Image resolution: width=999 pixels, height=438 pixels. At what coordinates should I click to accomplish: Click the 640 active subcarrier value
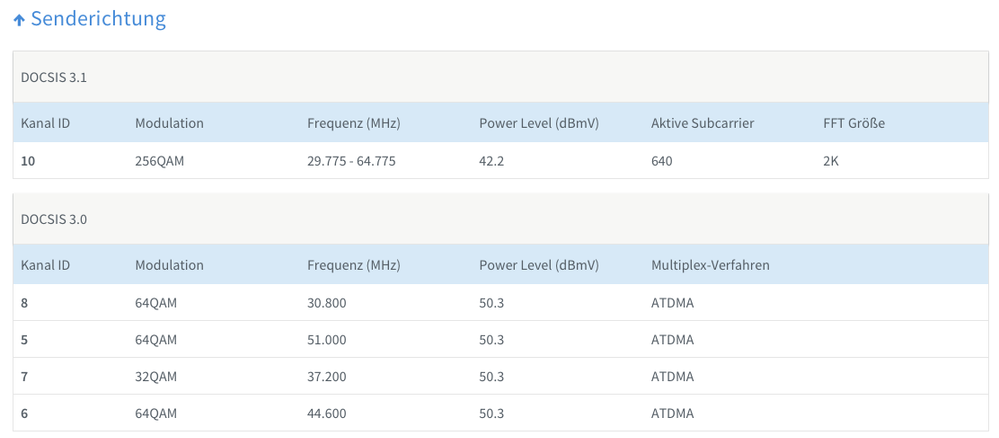pyautogui.click(x=661, y=161)
